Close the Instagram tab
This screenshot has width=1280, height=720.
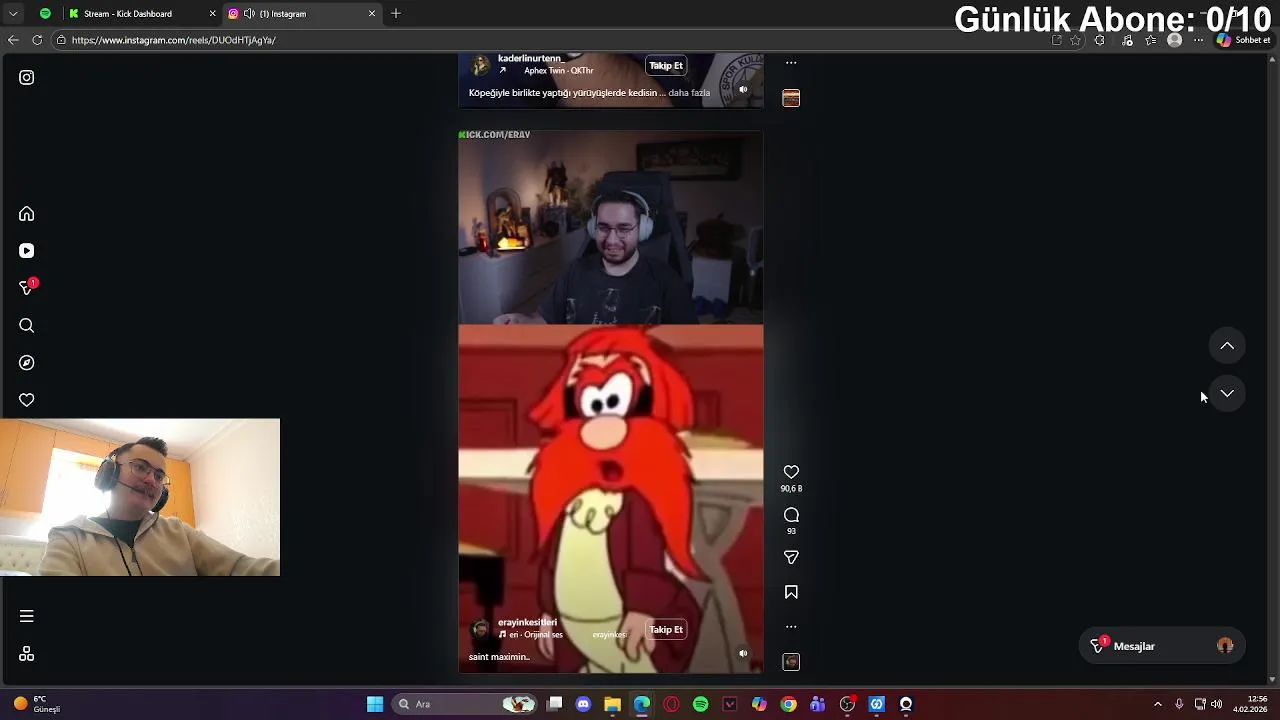tap(372, 14)
